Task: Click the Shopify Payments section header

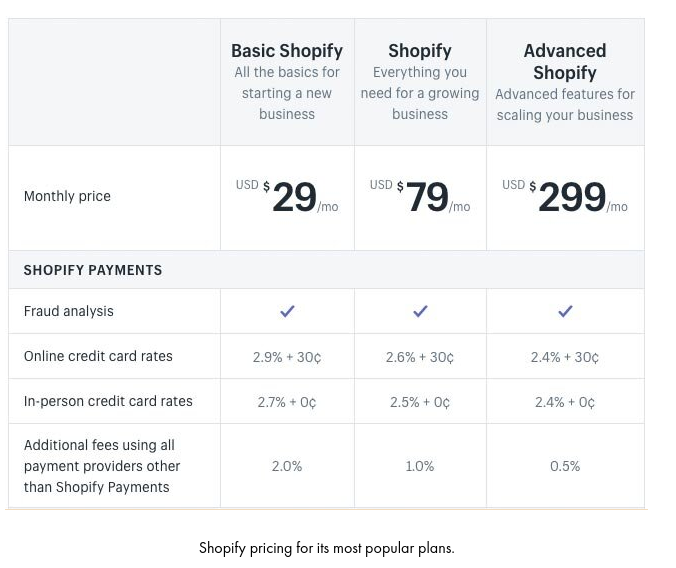Action: (93, 270)
